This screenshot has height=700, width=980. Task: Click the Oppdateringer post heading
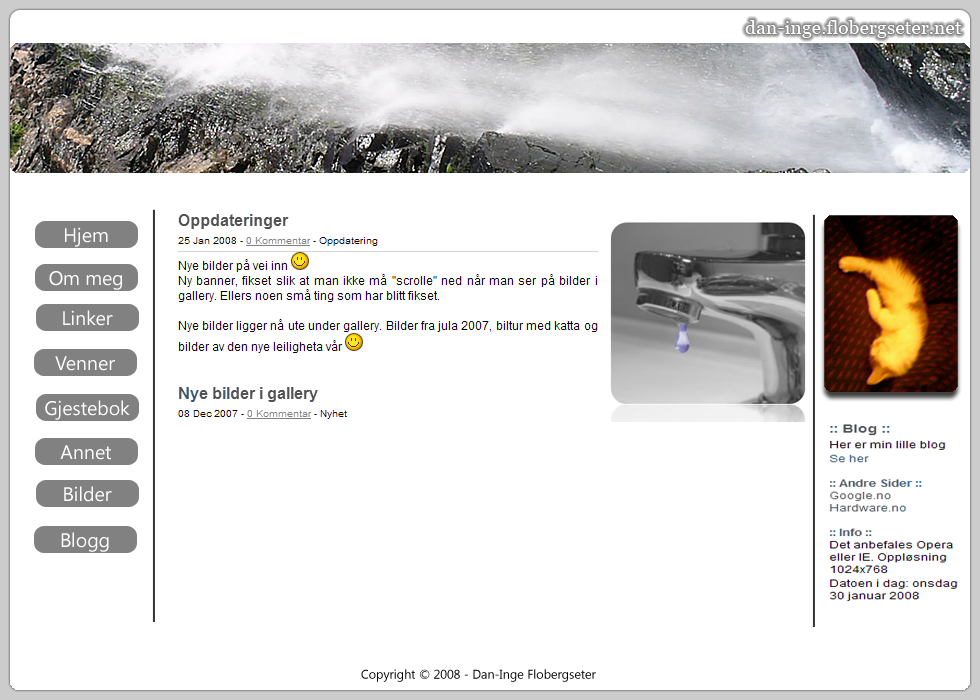coord(233,220)
